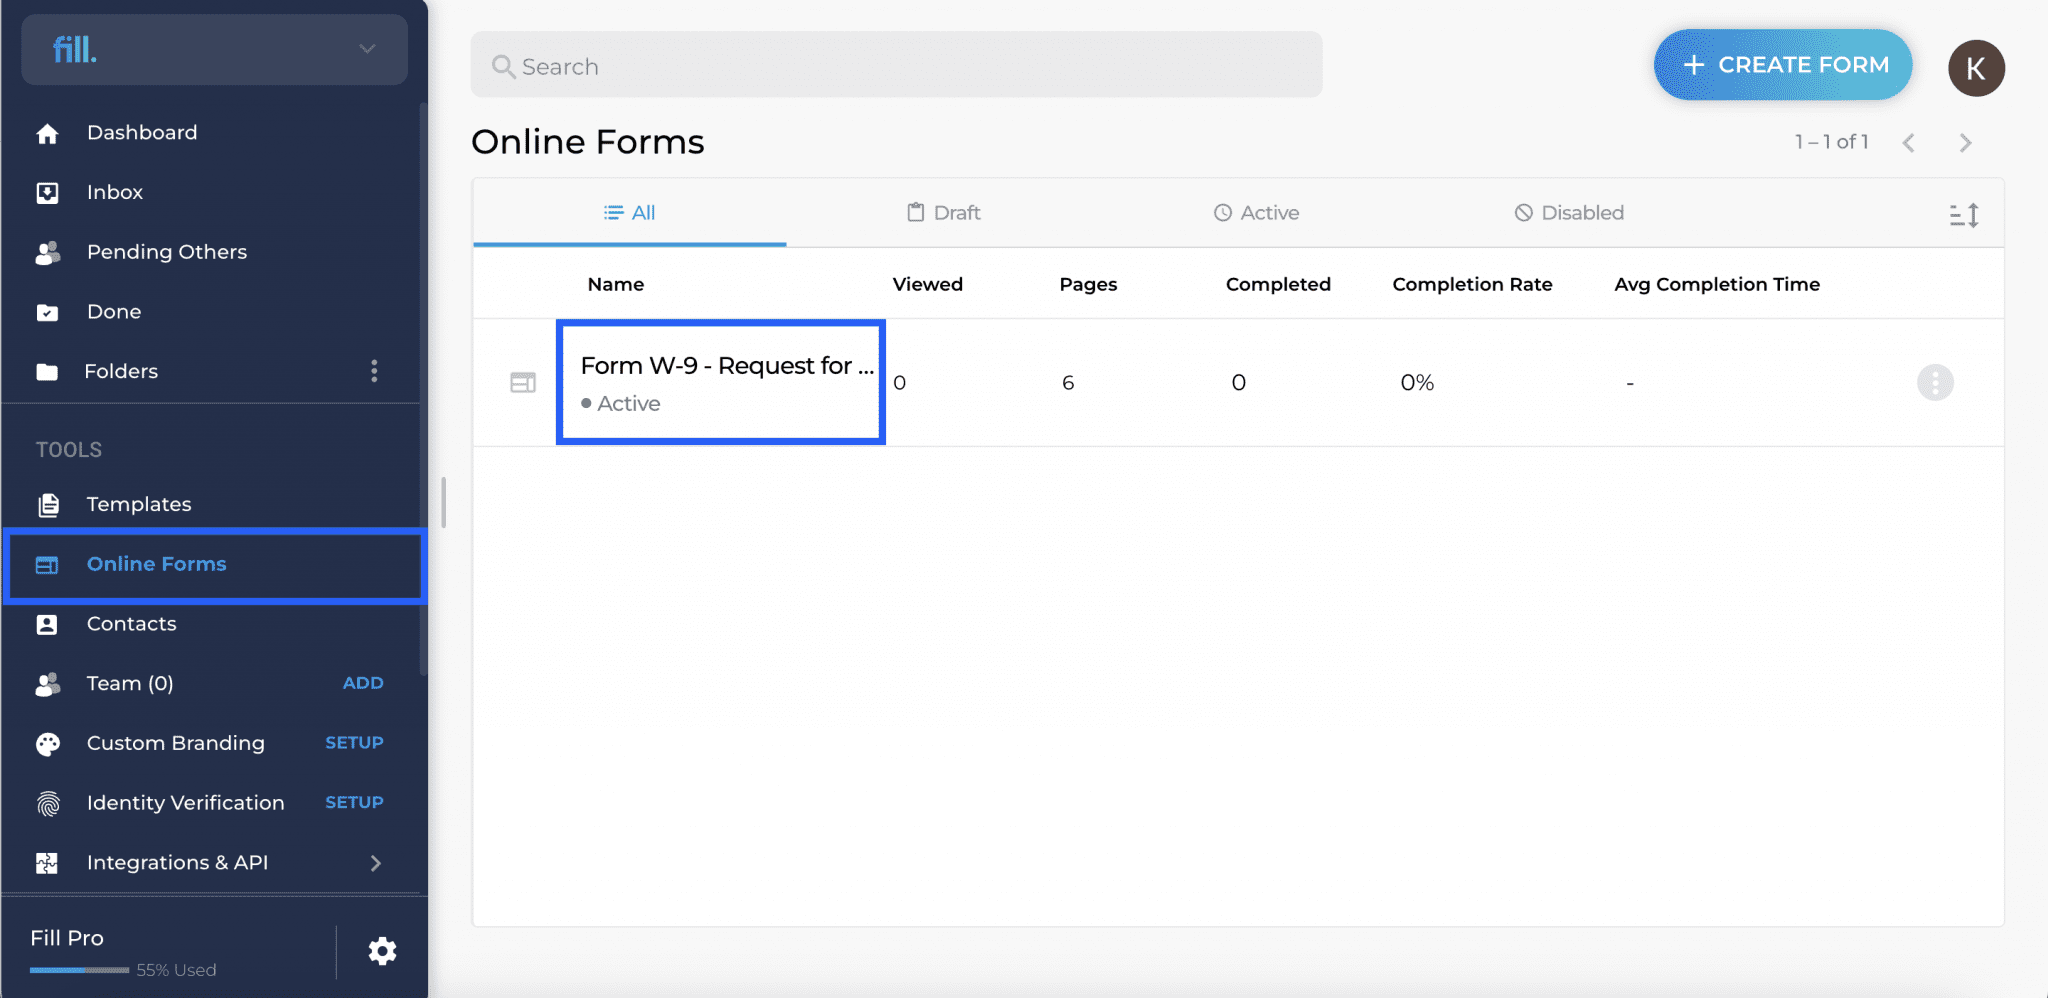Screen dimensions: 2048x998
Task: Open settings gear icon
Action: click(382, 951)
